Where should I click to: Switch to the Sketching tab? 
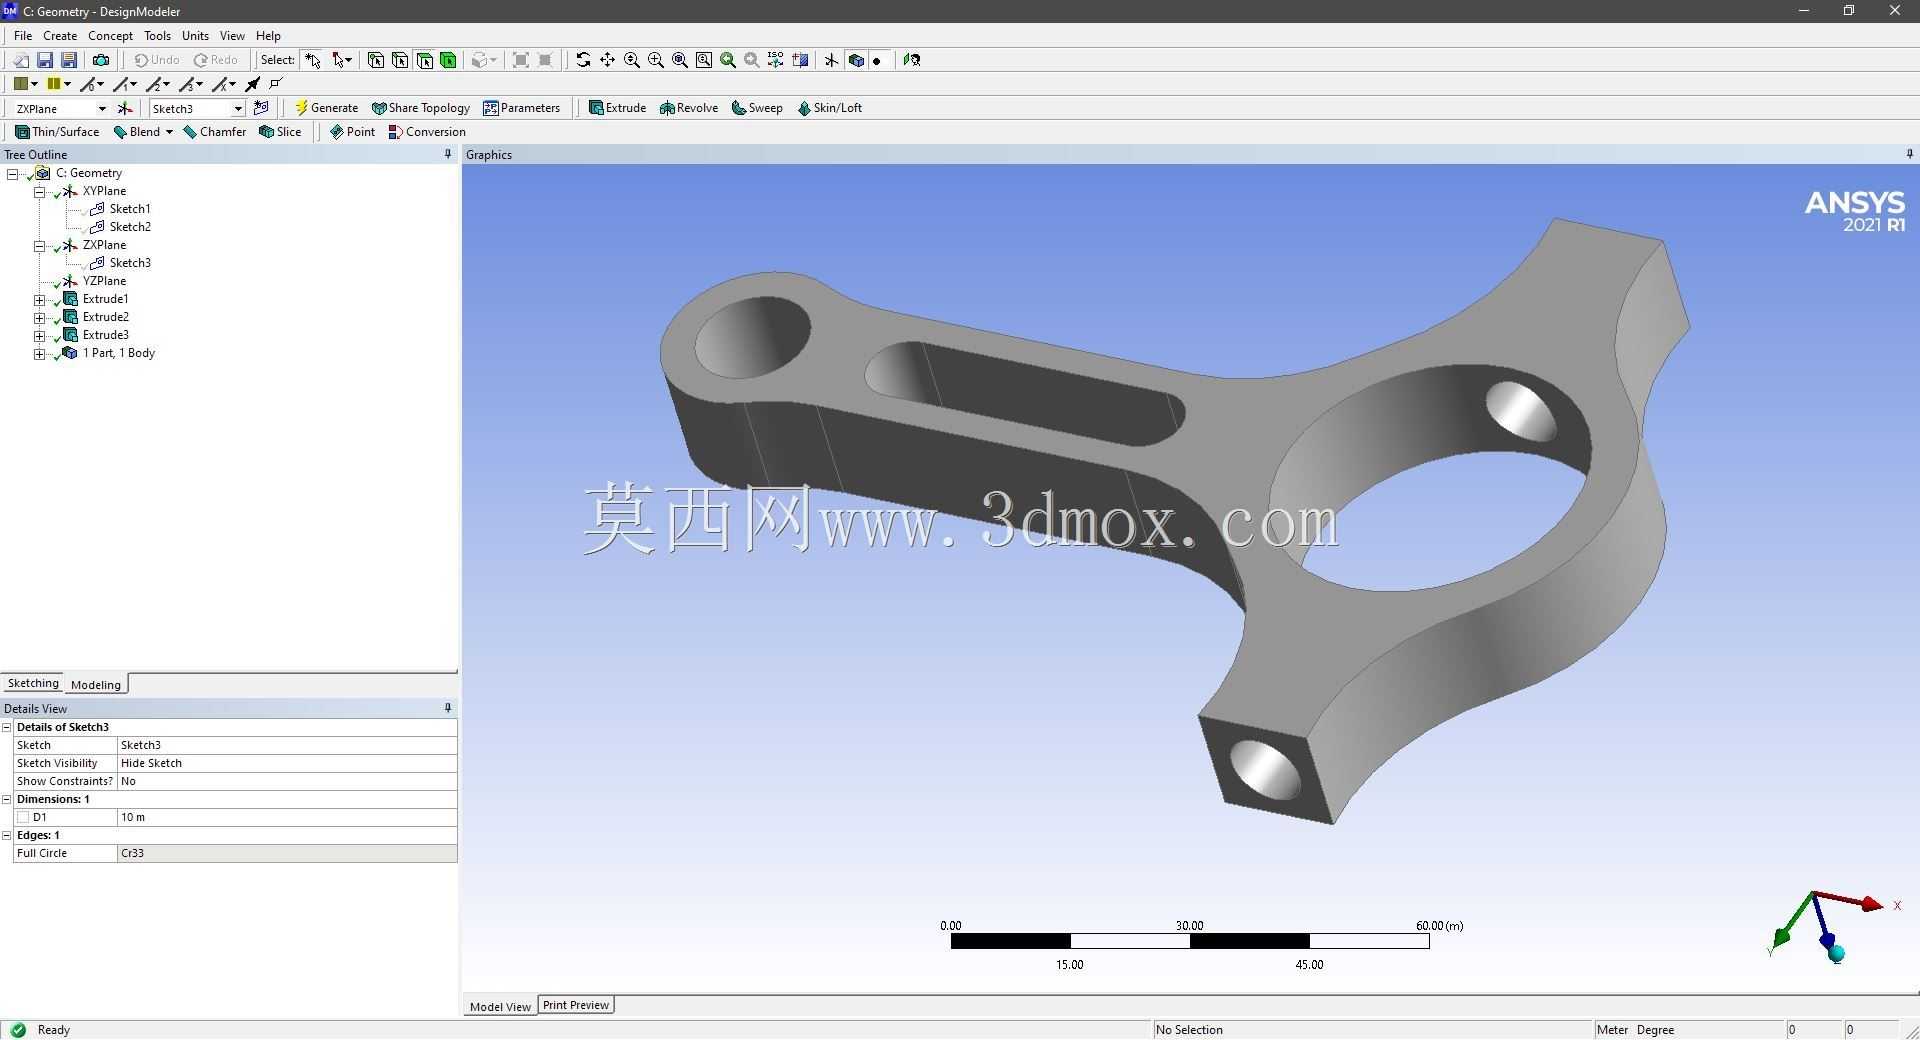point(33,683)
